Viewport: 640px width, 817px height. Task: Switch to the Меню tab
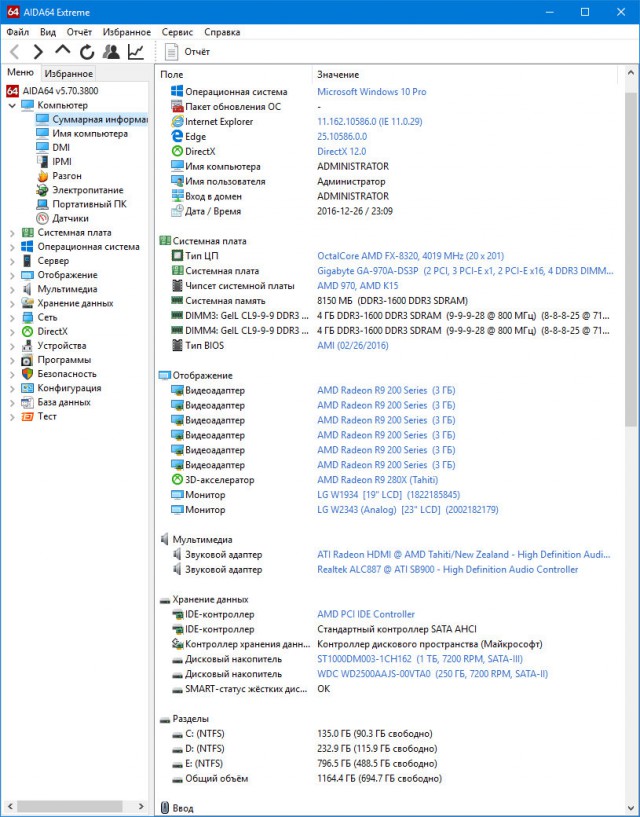[20, 72]
